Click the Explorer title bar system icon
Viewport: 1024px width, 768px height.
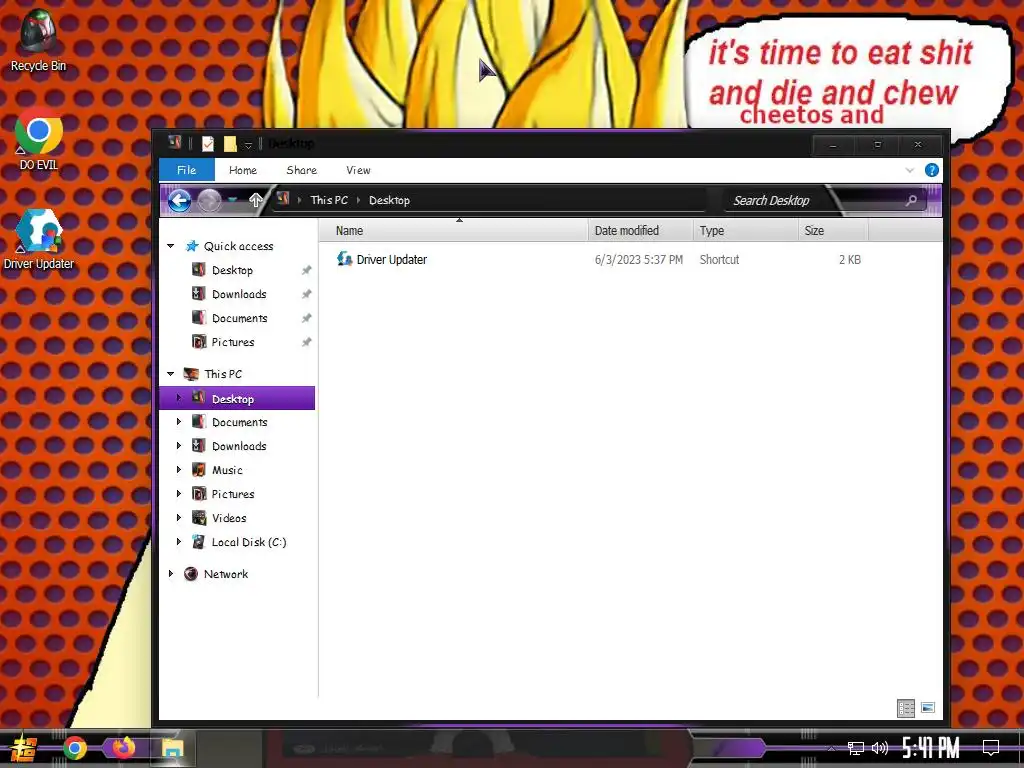click(174, 142)
